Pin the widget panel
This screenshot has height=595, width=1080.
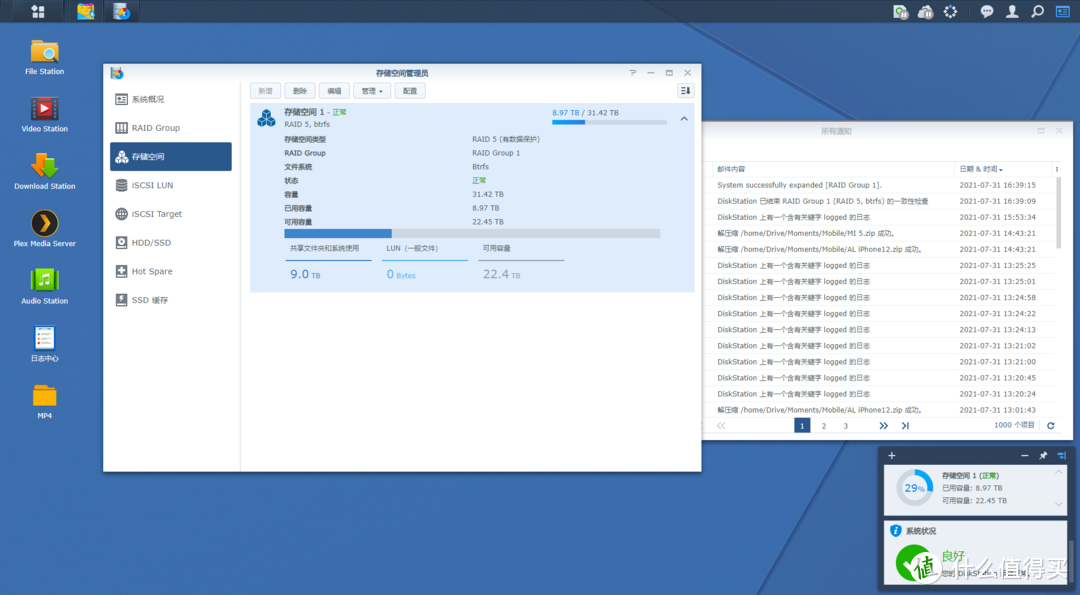click(1043, 455)
